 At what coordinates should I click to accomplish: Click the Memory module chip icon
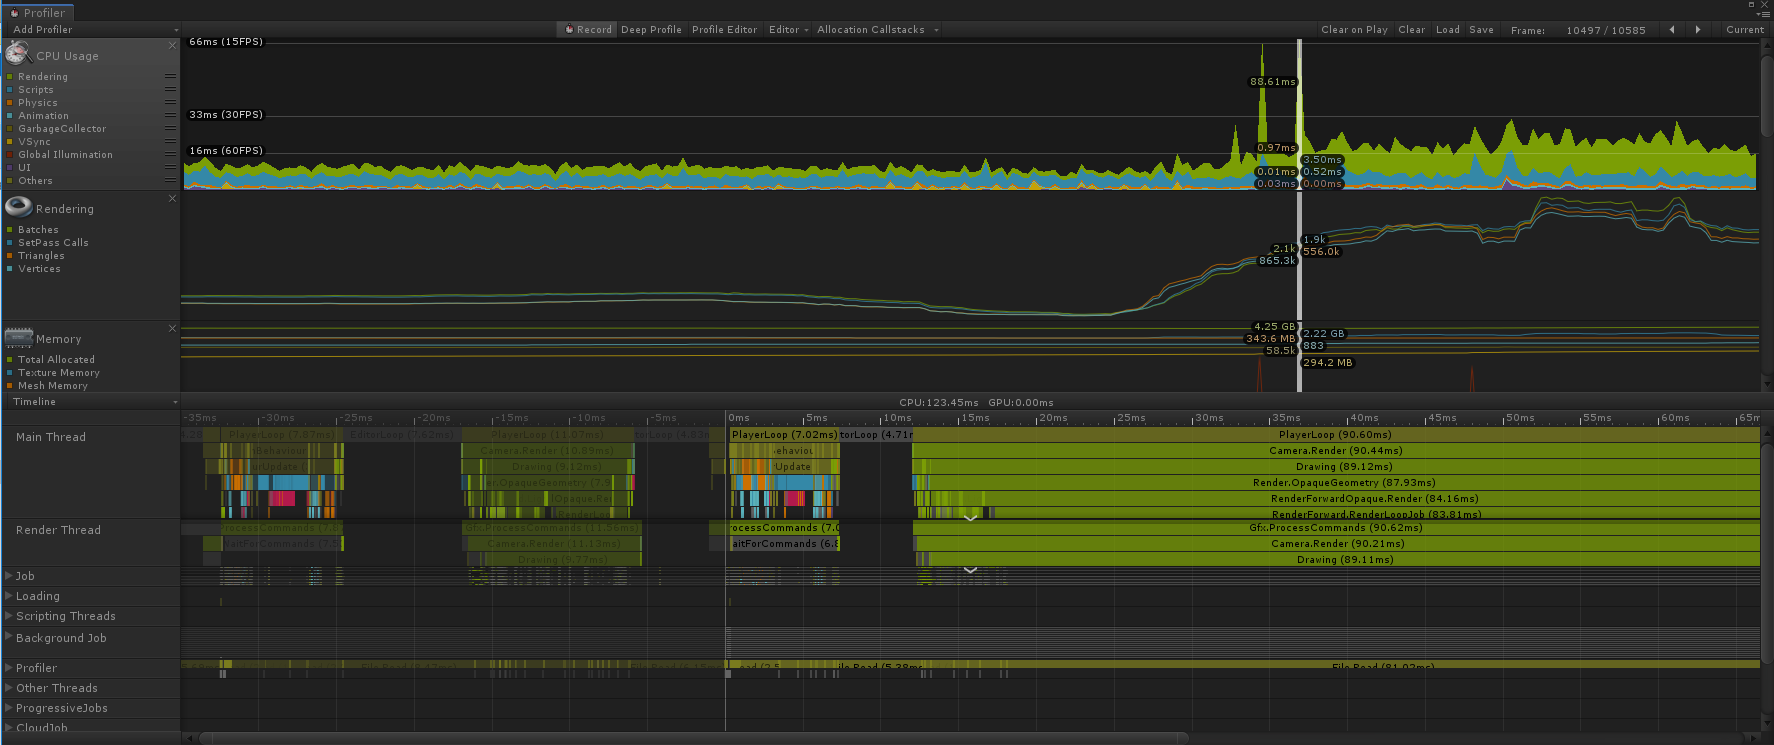coord(18,337)
